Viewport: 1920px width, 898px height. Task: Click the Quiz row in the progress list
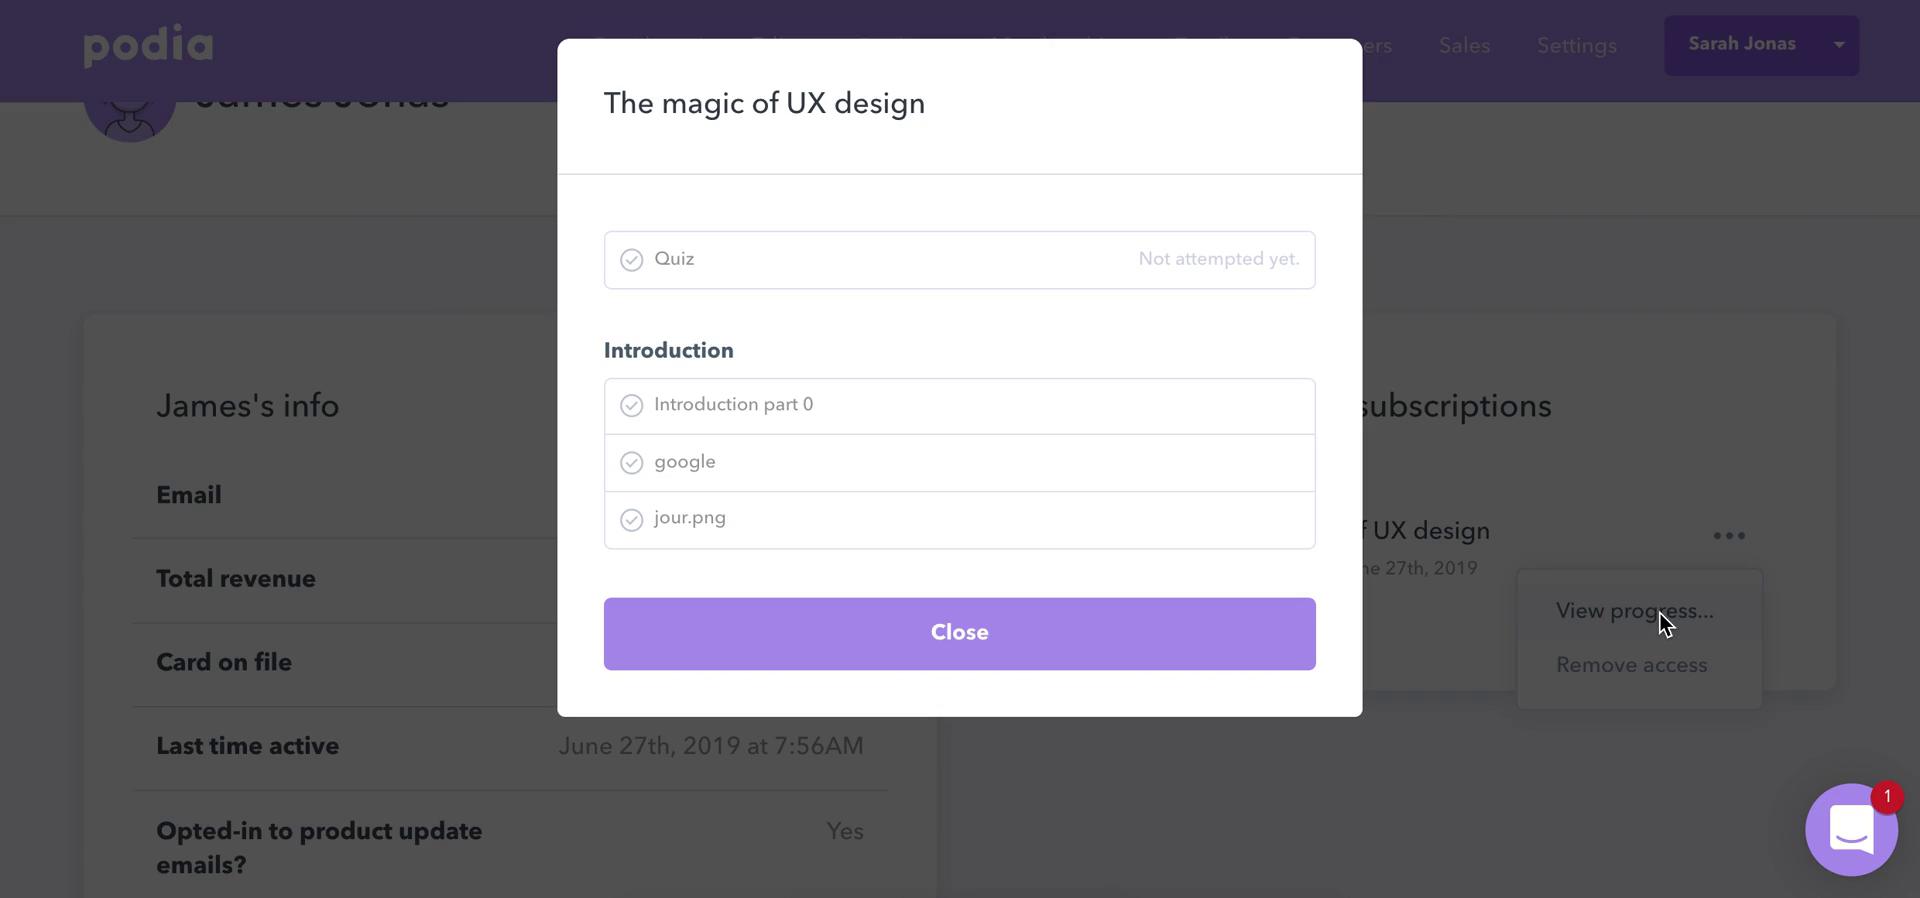coord(959,260)
